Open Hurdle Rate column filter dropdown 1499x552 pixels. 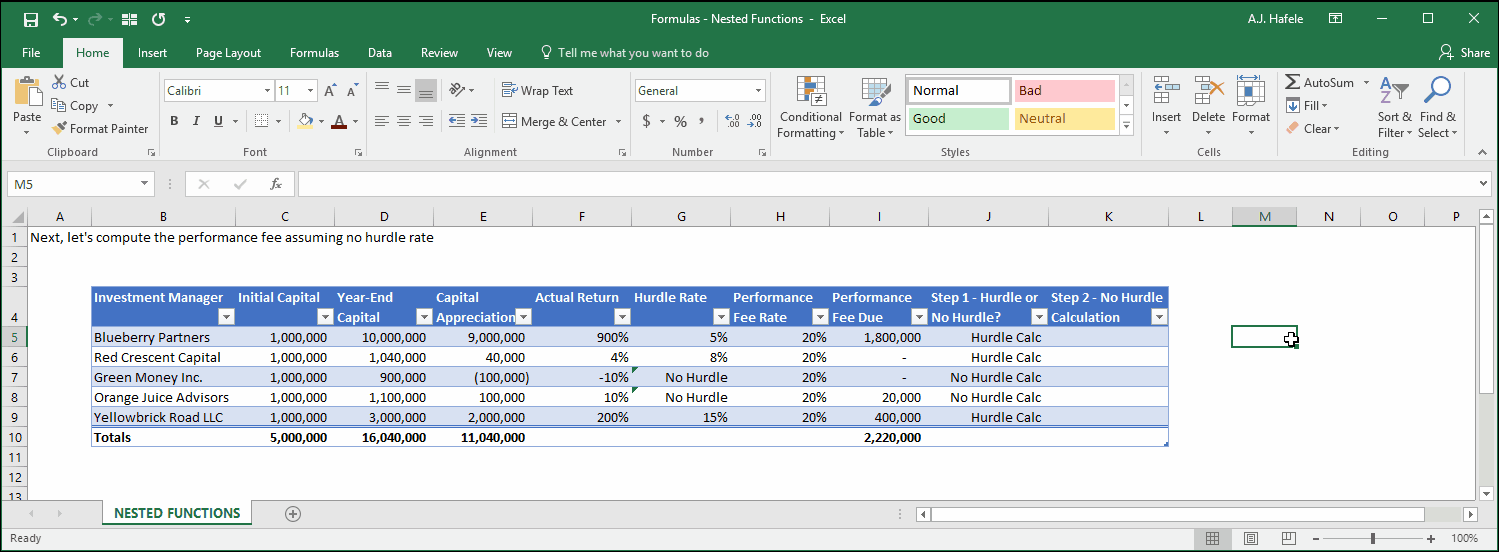721,317
